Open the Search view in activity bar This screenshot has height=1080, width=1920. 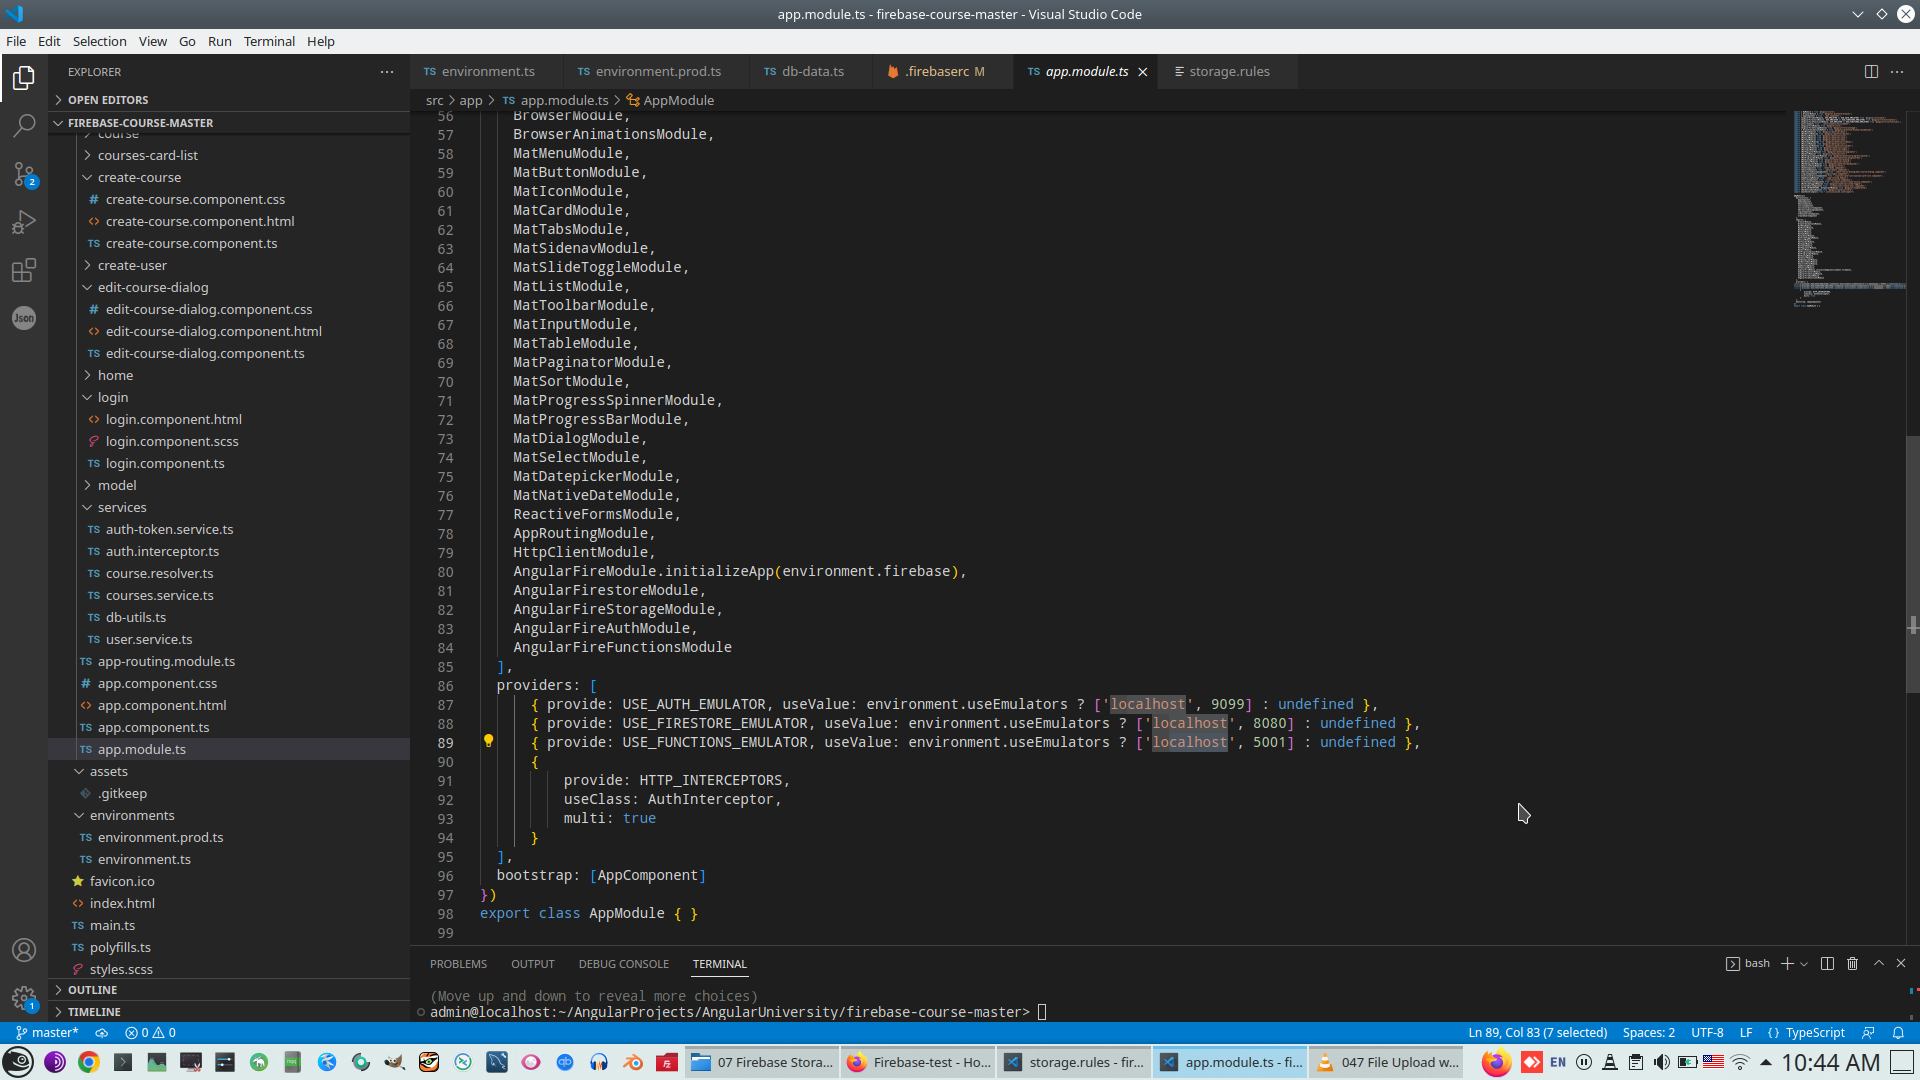[x=24, y=126]
